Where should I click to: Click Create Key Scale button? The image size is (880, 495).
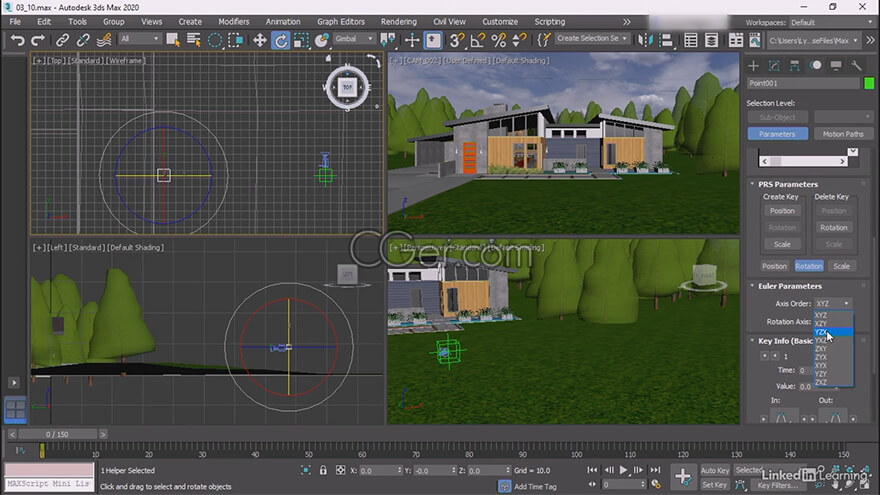click(782, 244)
